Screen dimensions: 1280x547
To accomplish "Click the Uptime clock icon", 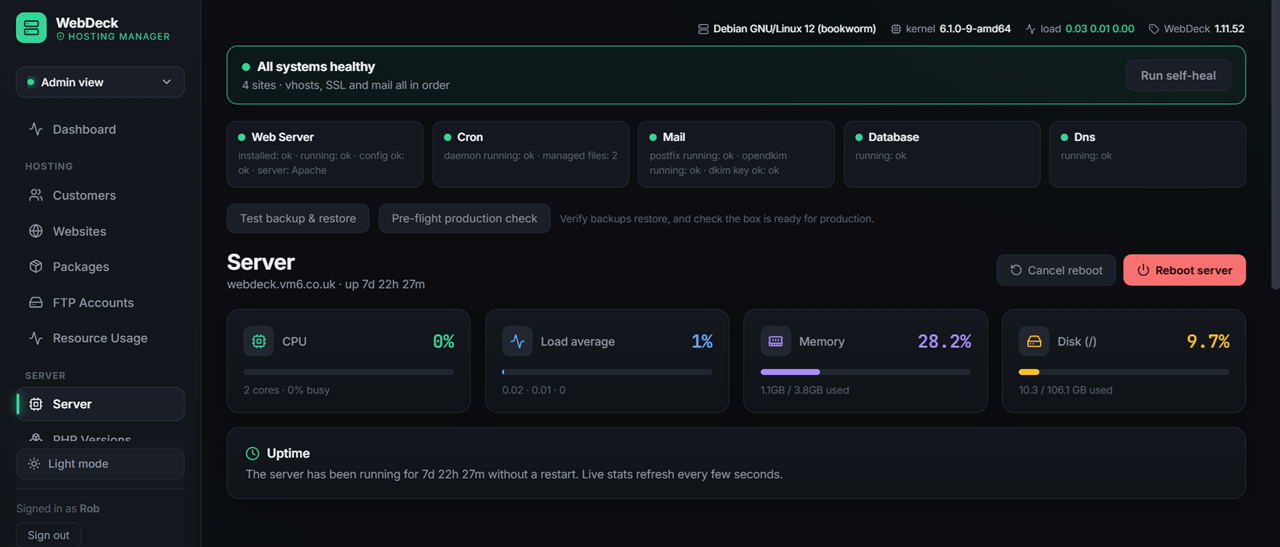I will 253,453.
